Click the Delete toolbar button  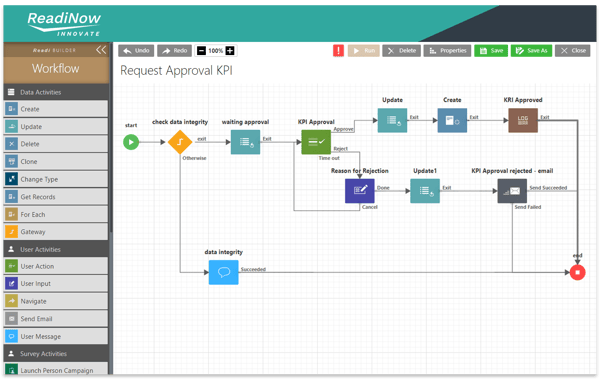tap(401, 50)
